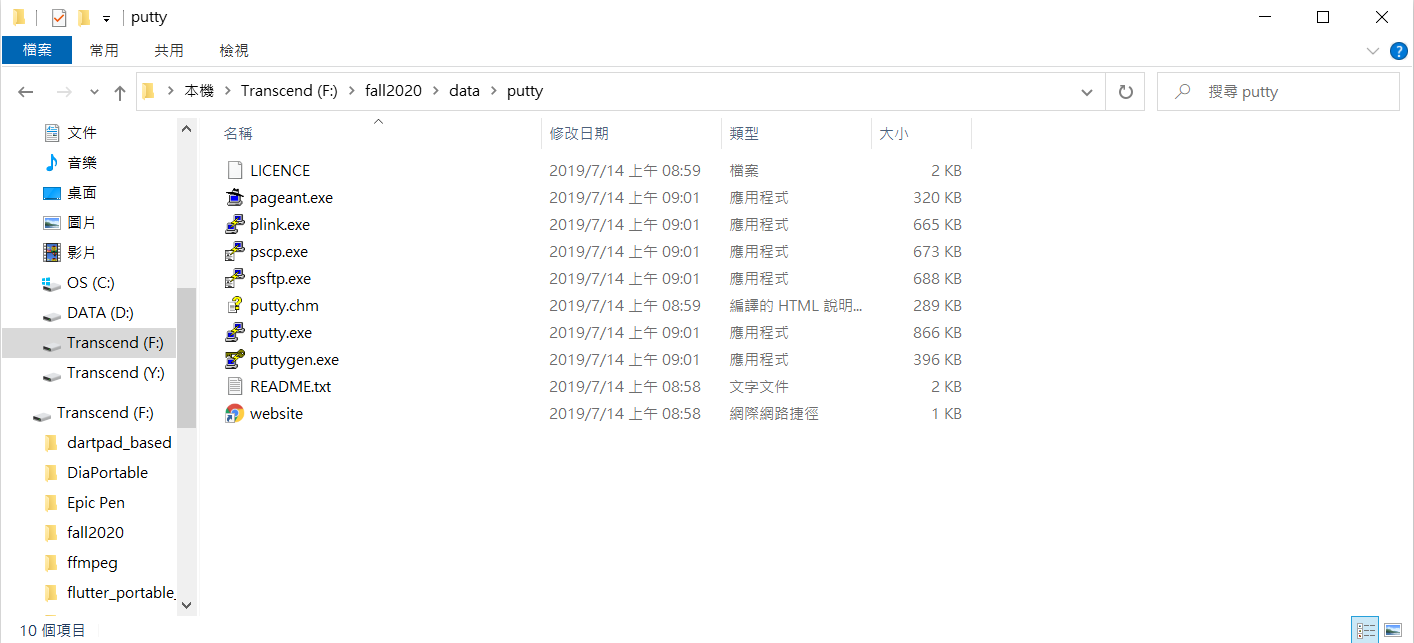This screenshot has width=1414, height=643.
Task: Open the fall2020 folder in sidebar
Action: [95, 533]
